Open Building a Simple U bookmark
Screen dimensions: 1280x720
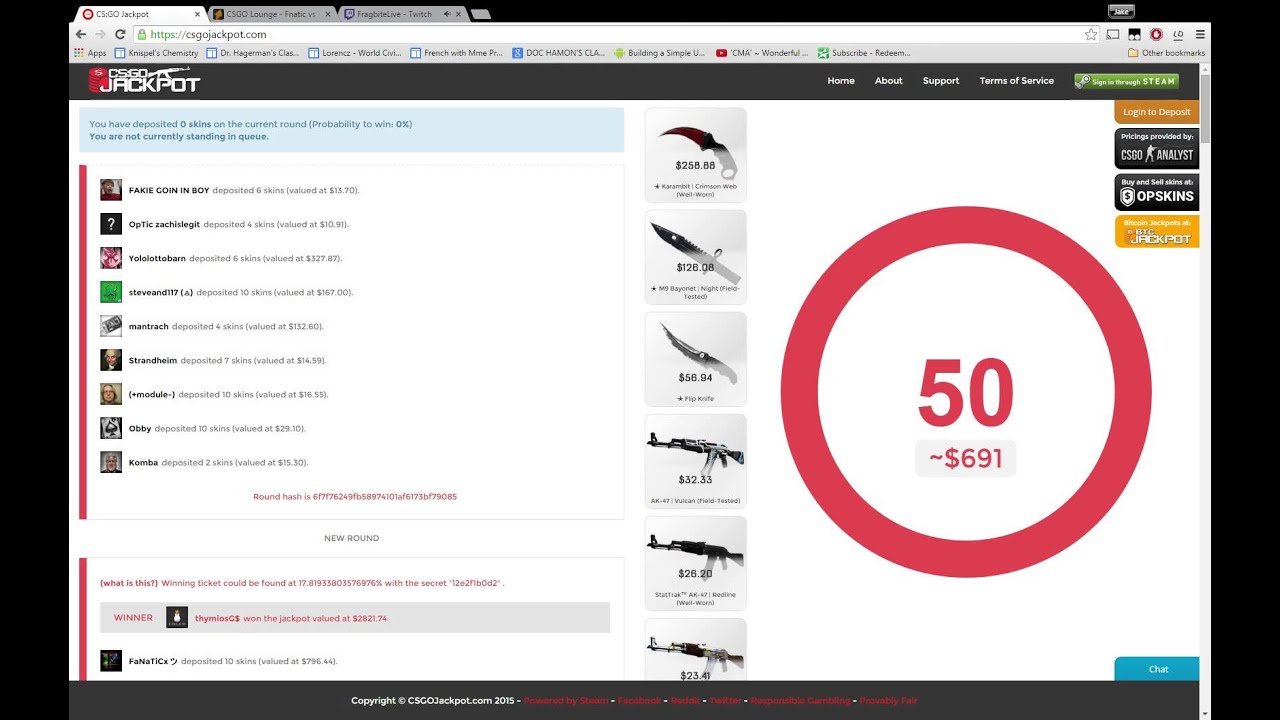(660, 53)
